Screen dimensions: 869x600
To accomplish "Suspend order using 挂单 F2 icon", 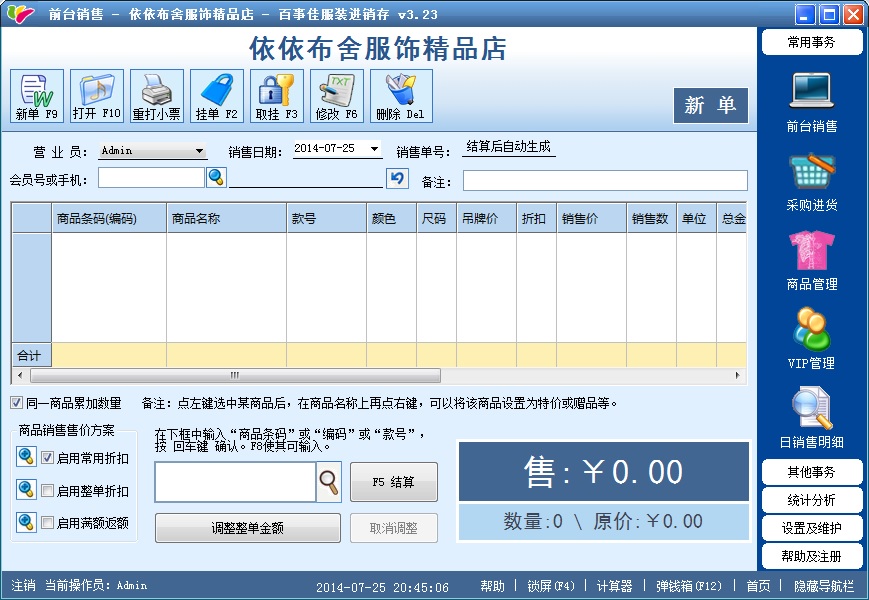I will 217,96.
